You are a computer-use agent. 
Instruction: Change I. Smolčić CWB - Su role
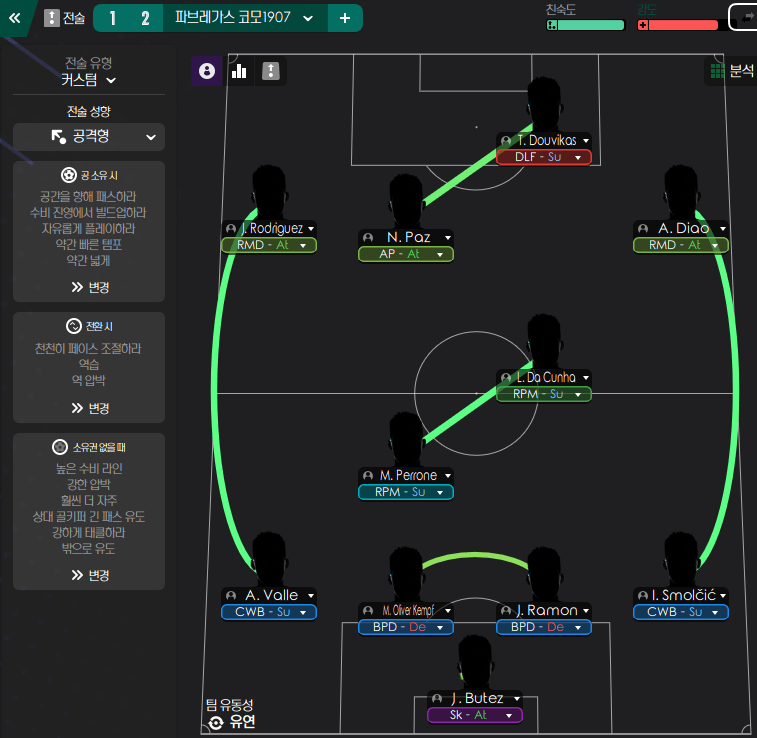coord(681,612)
